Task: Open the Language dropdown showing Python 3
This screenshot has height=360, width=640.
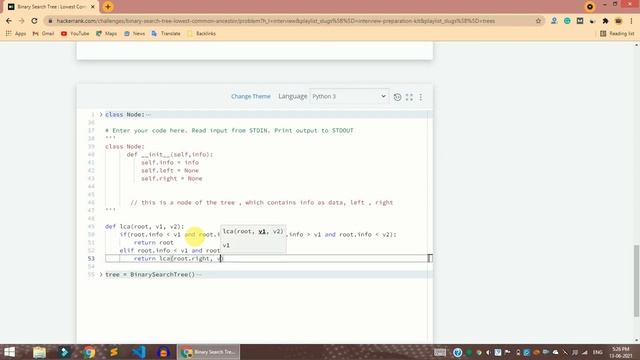Action: click(x=349, y=96)
